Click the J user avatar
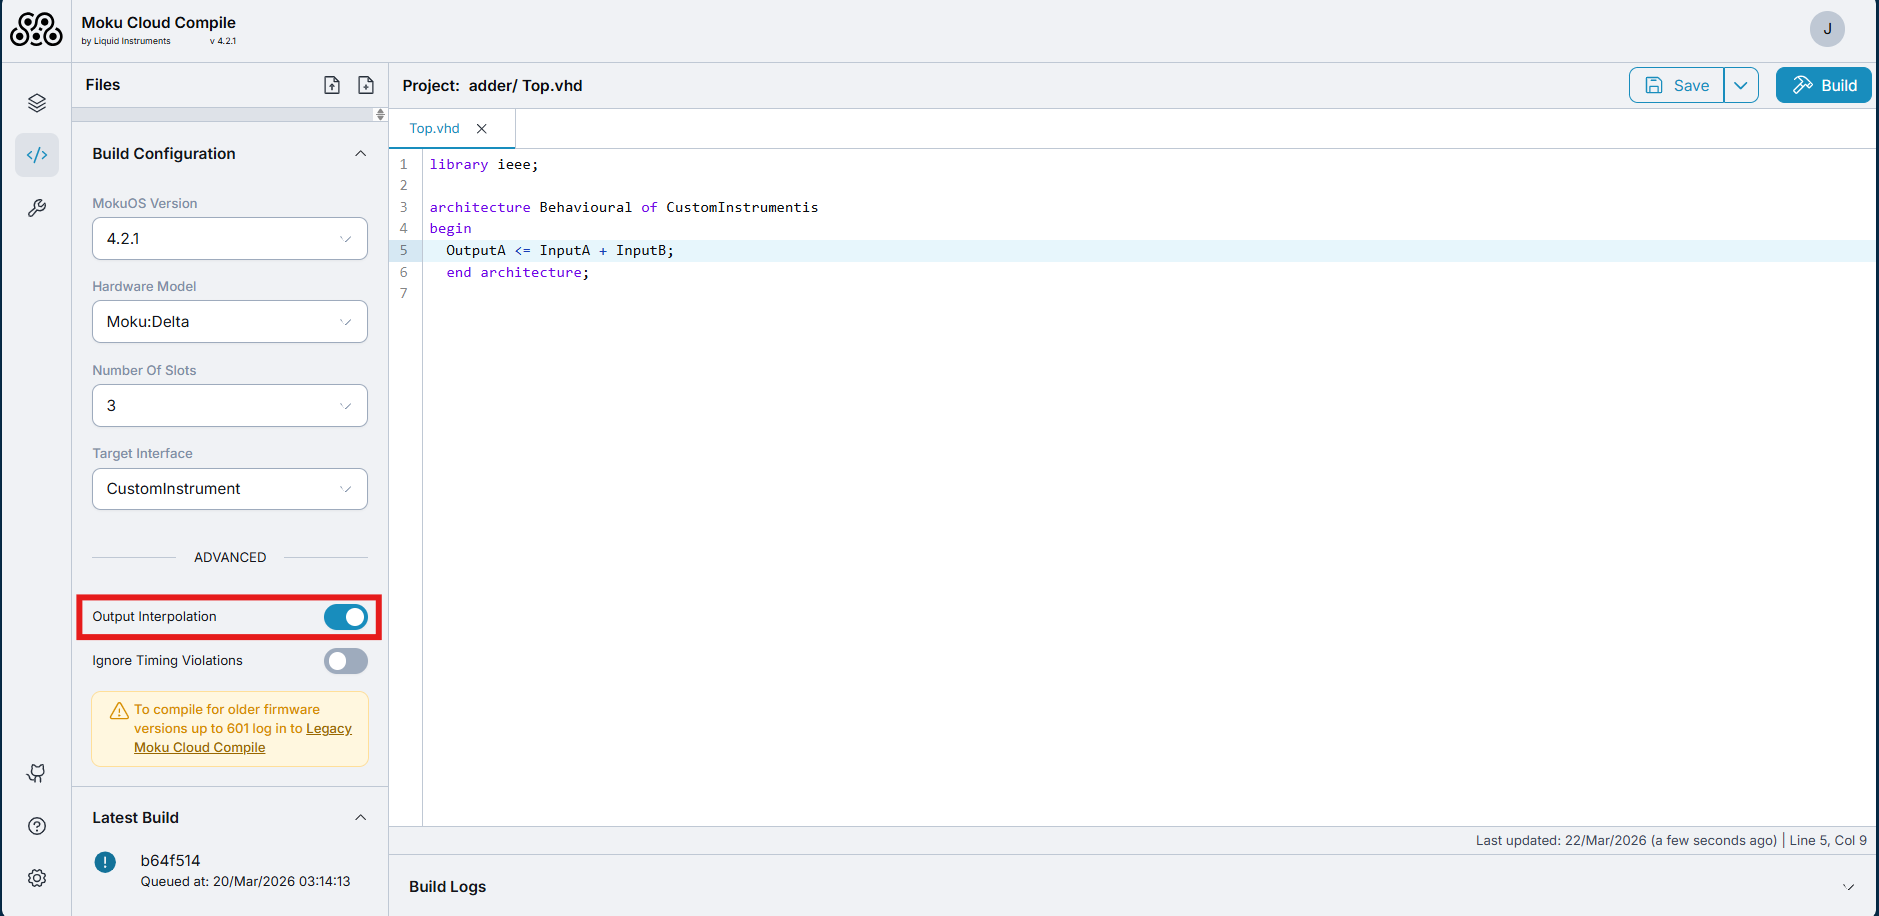Screen dimensions: 1879x916 [1827, 29]
